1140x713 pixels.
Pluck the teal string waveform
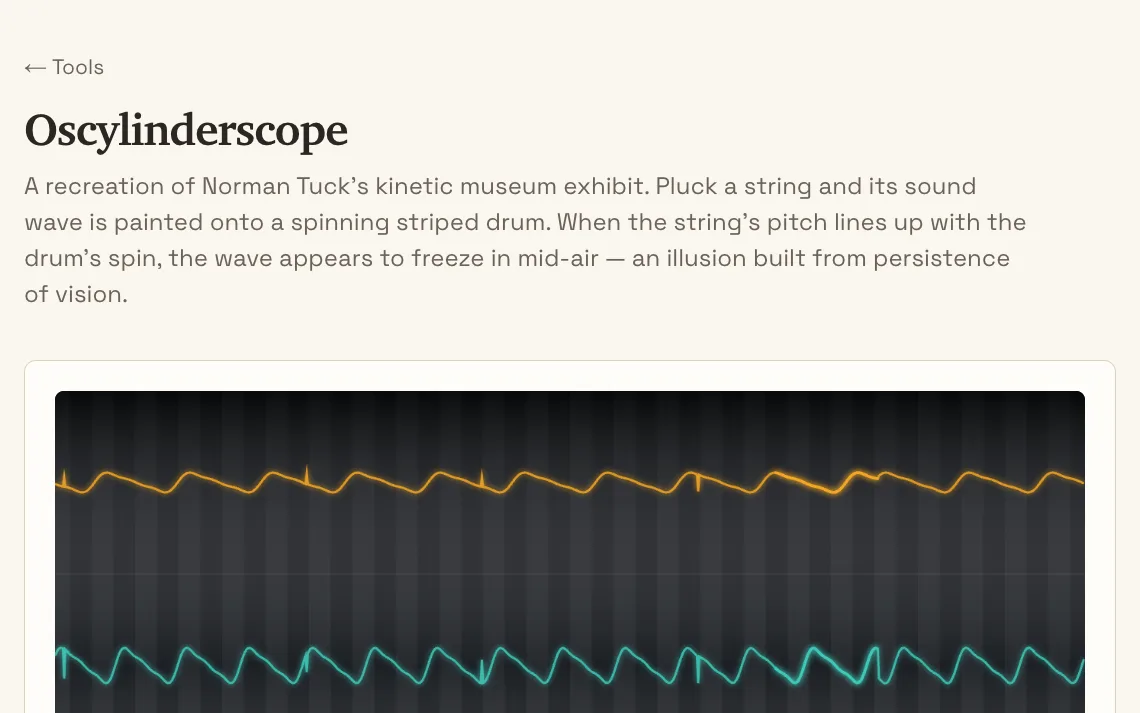(569, 665)
